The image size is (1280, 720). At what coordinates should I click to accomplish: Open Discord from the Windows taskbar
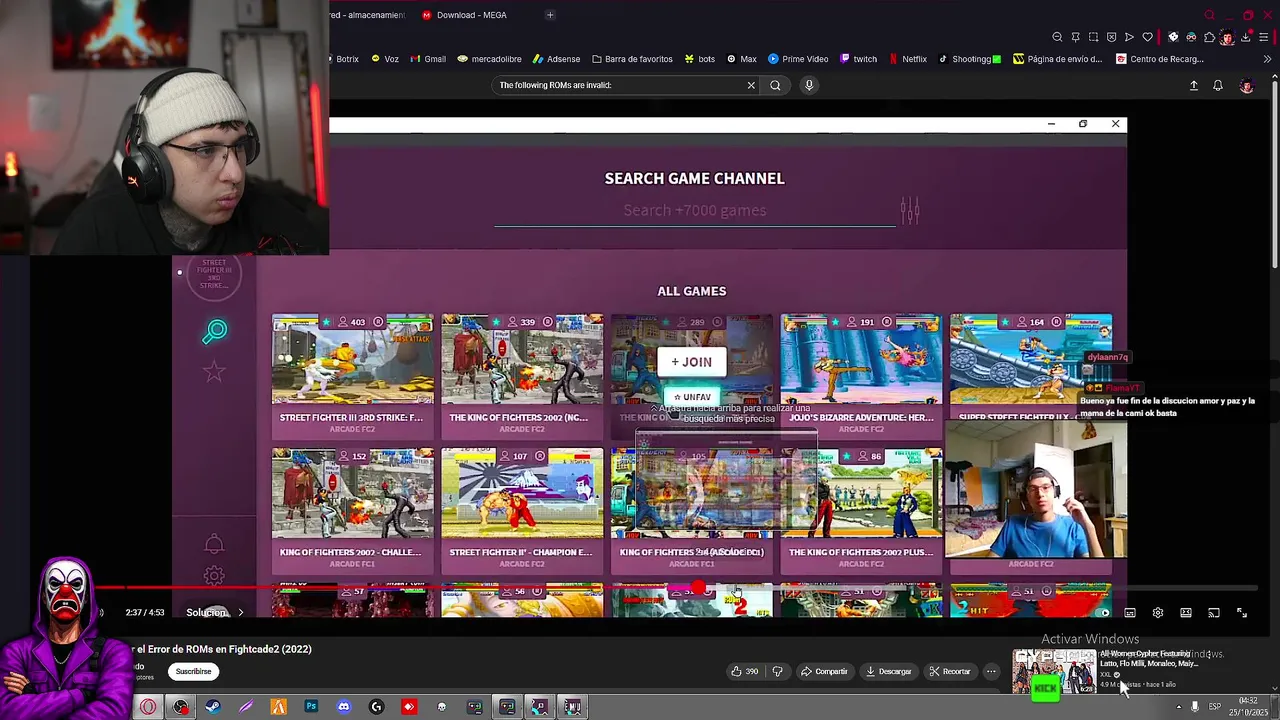343,707
